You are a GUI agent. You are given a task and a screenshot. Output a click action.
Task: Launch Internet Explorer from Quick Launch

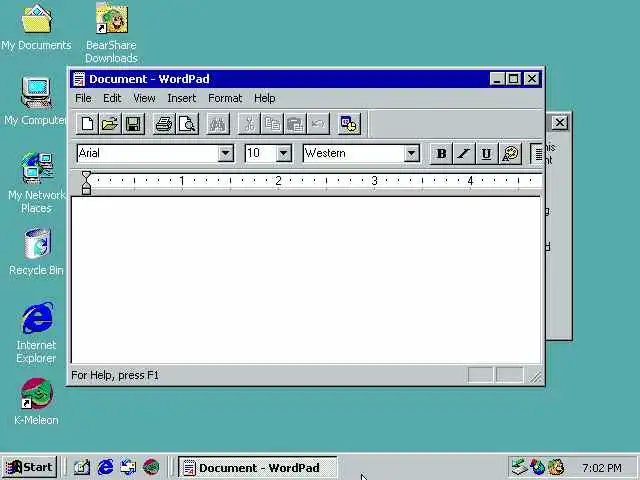tap(105, 467)
